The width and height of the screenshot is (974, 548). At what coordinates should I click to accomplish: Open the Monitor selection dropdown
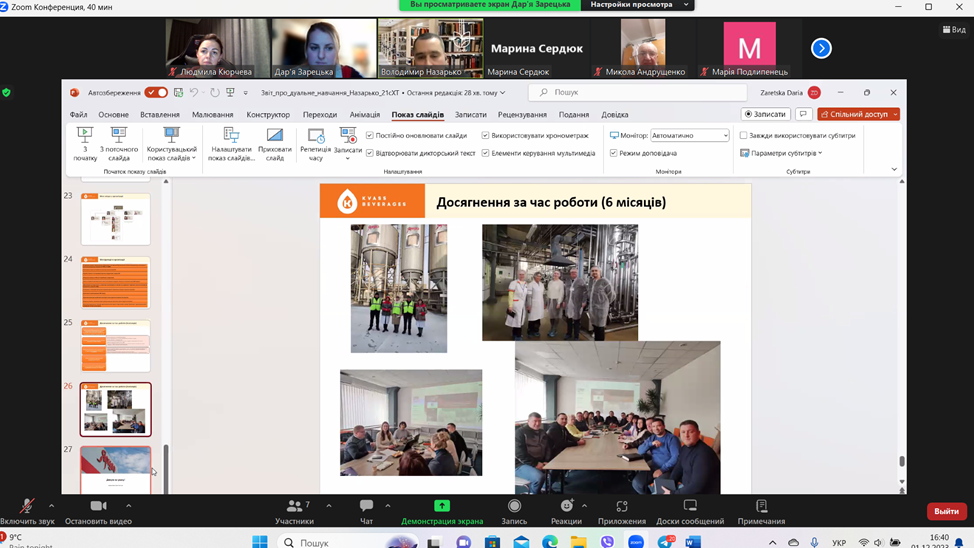click(x=690, y=136)
